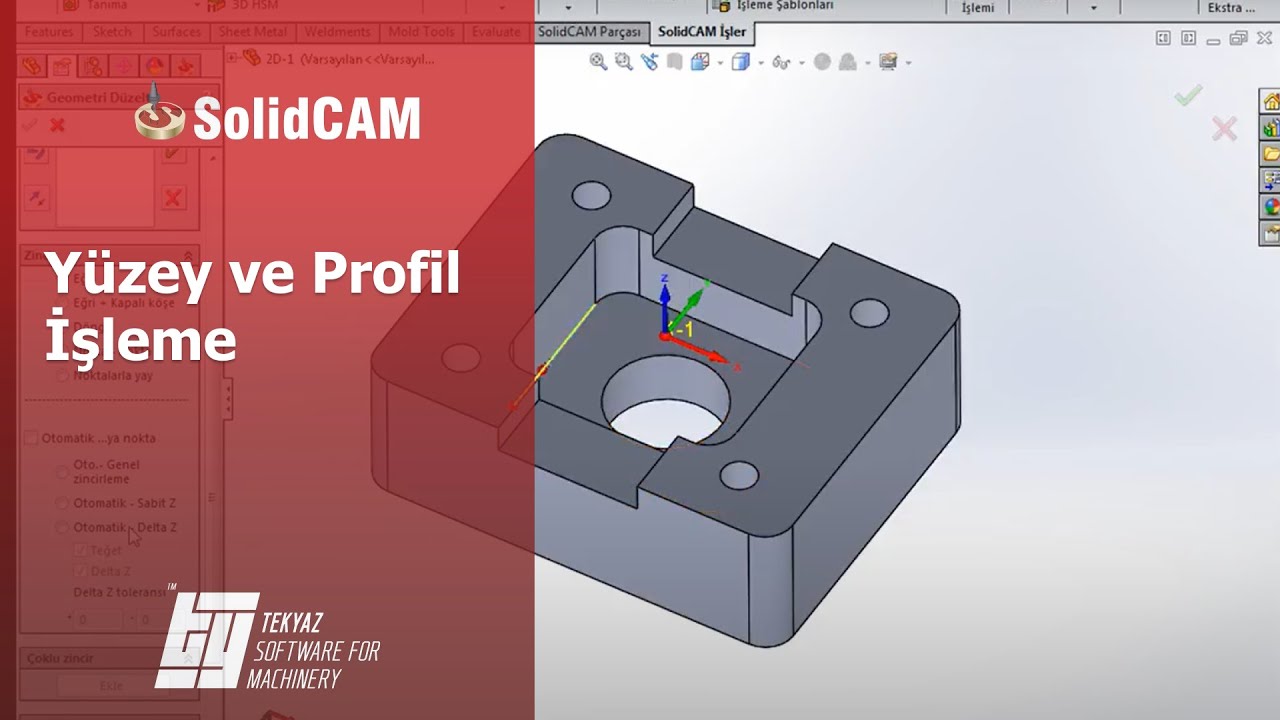Switch to the SolidCAM Parçası tab
Screen dimensions: 1280x720
coord(589,32)
